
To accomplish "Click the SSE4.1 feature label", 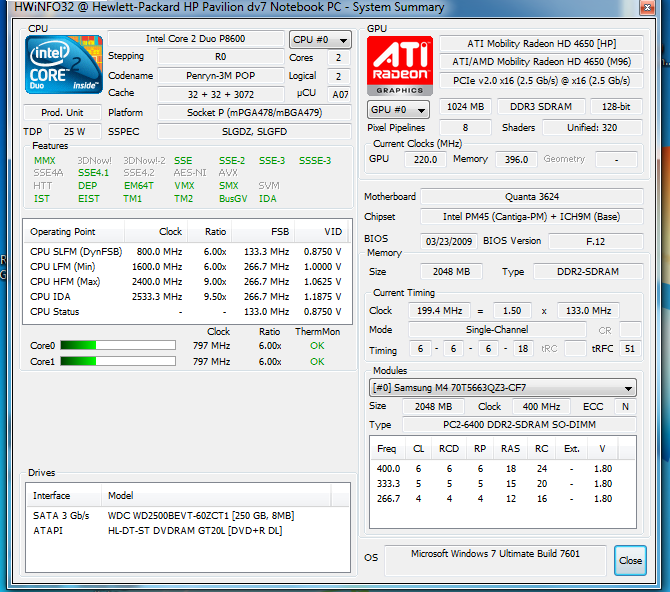I will [93, 173].
